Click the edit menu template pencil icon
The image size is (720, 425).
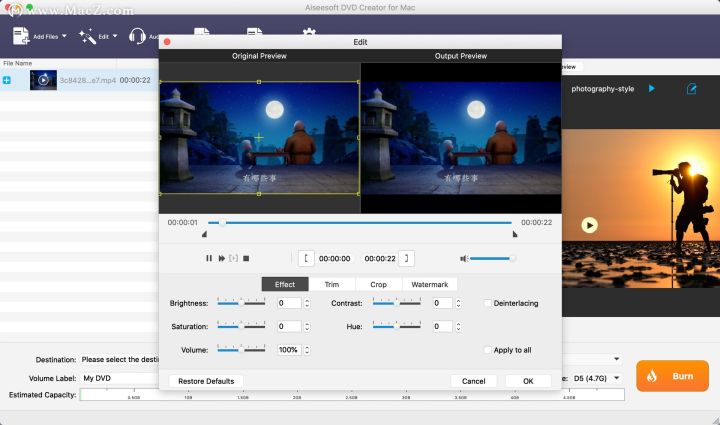pyautogui.click(x=691, y=89)
